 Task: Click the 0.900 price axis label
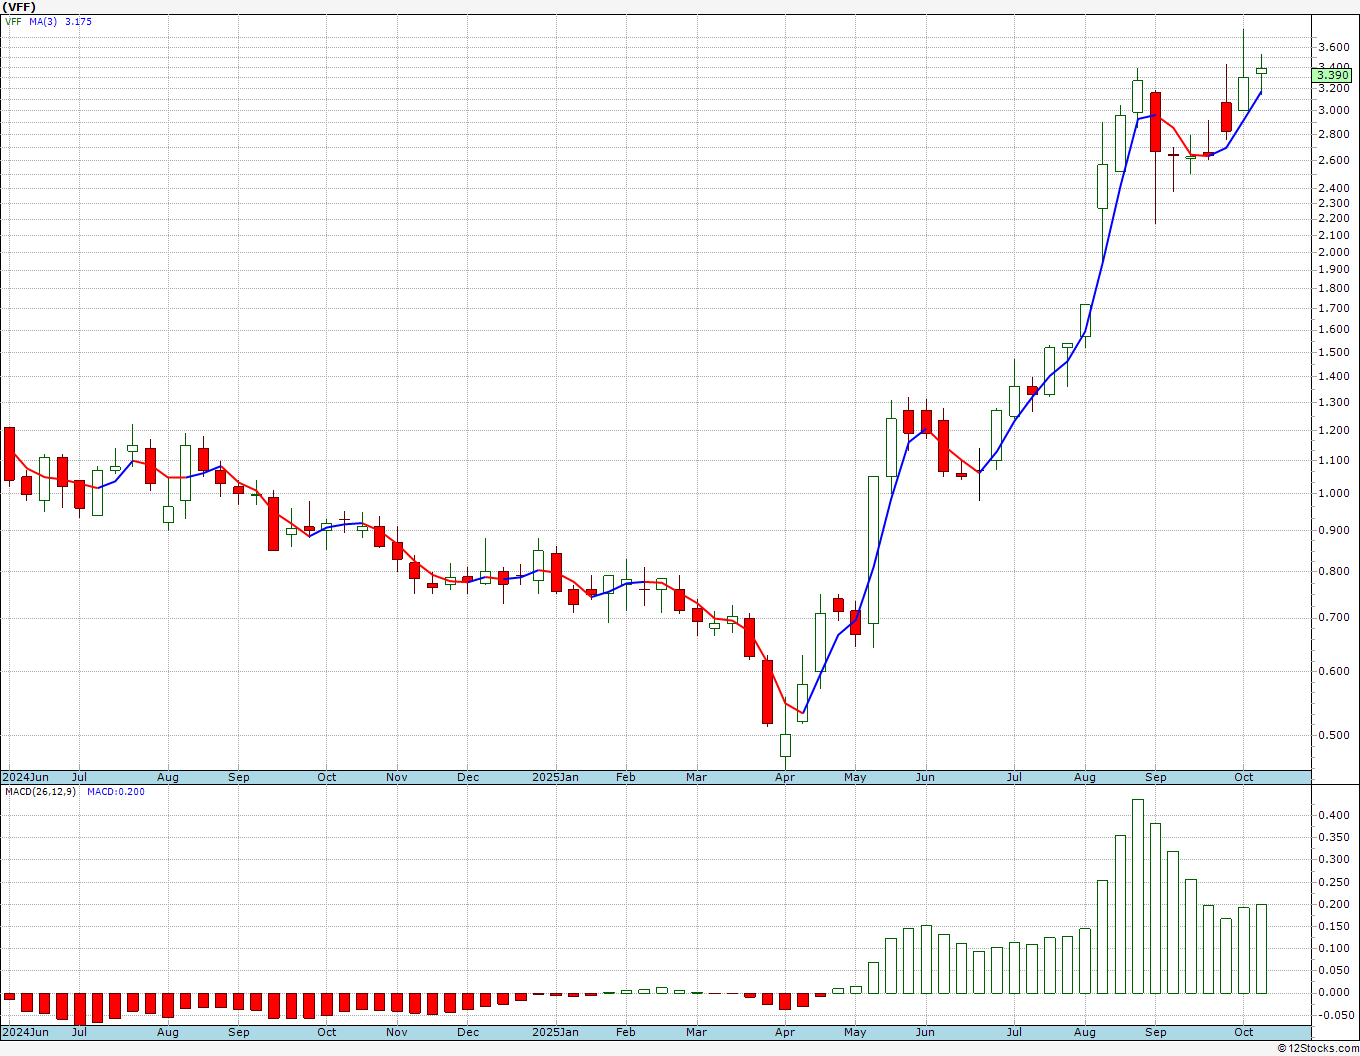coord(1333,531)
